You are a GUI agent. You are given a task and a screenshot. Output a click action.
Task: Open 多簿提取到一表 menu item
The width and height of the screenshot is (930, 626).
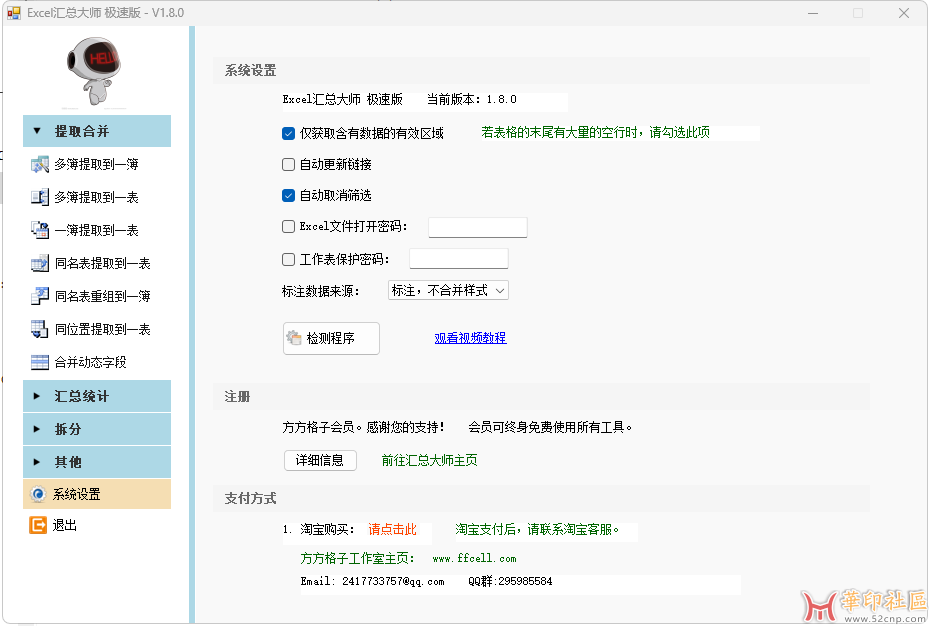97,197
